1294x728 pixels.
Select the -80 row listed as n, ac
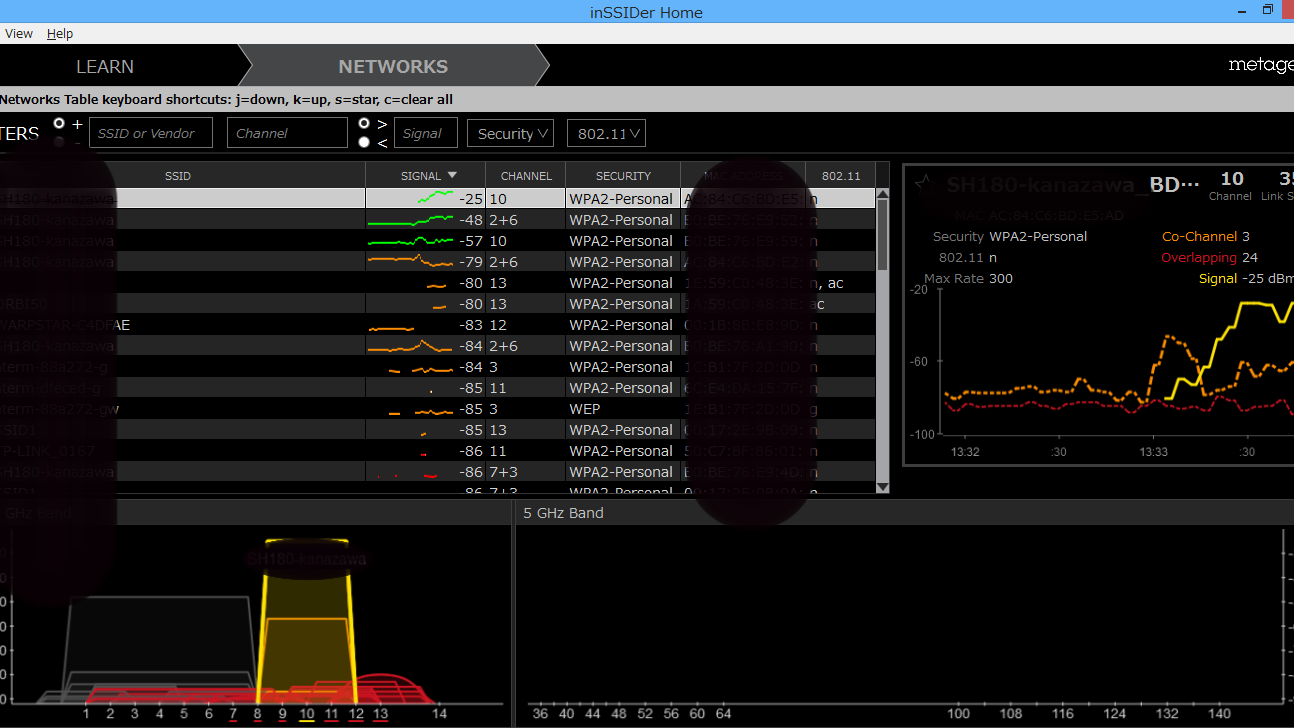click(x=437, y=283)
